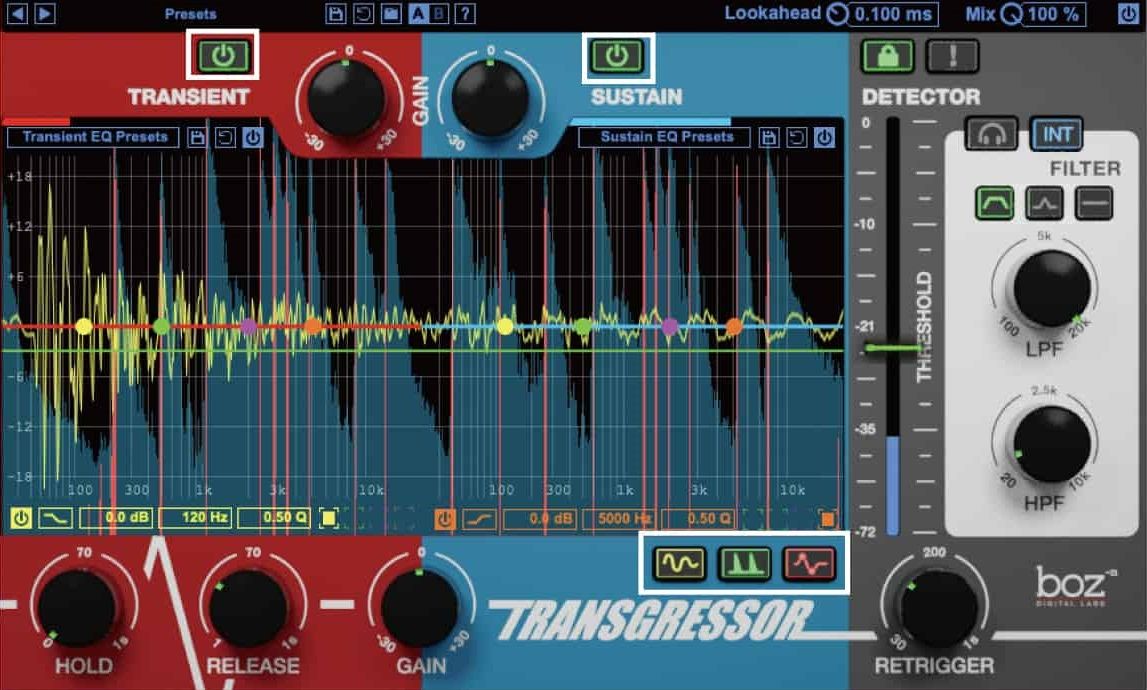Click the bottom Gain knob
1147x690 pixels.
[420, 609]
